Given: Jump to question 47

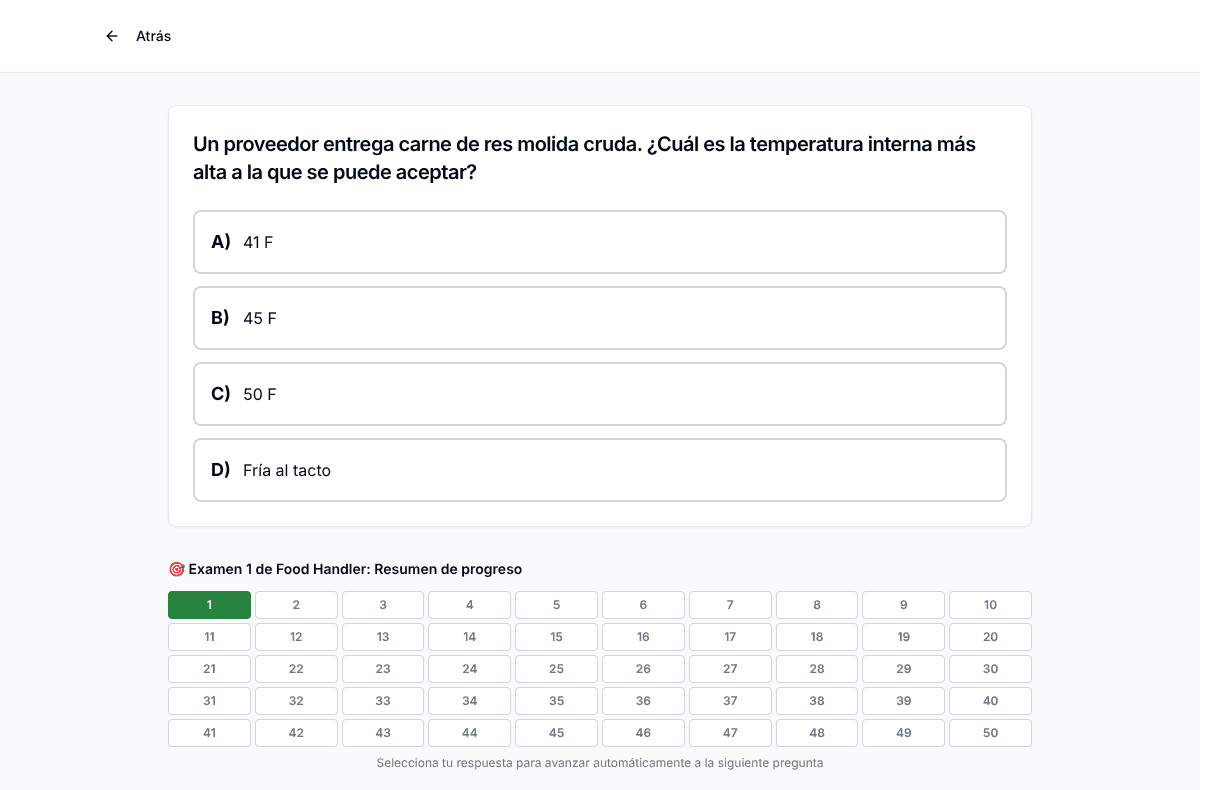Looking at the screenshot, I should [730, 733].
